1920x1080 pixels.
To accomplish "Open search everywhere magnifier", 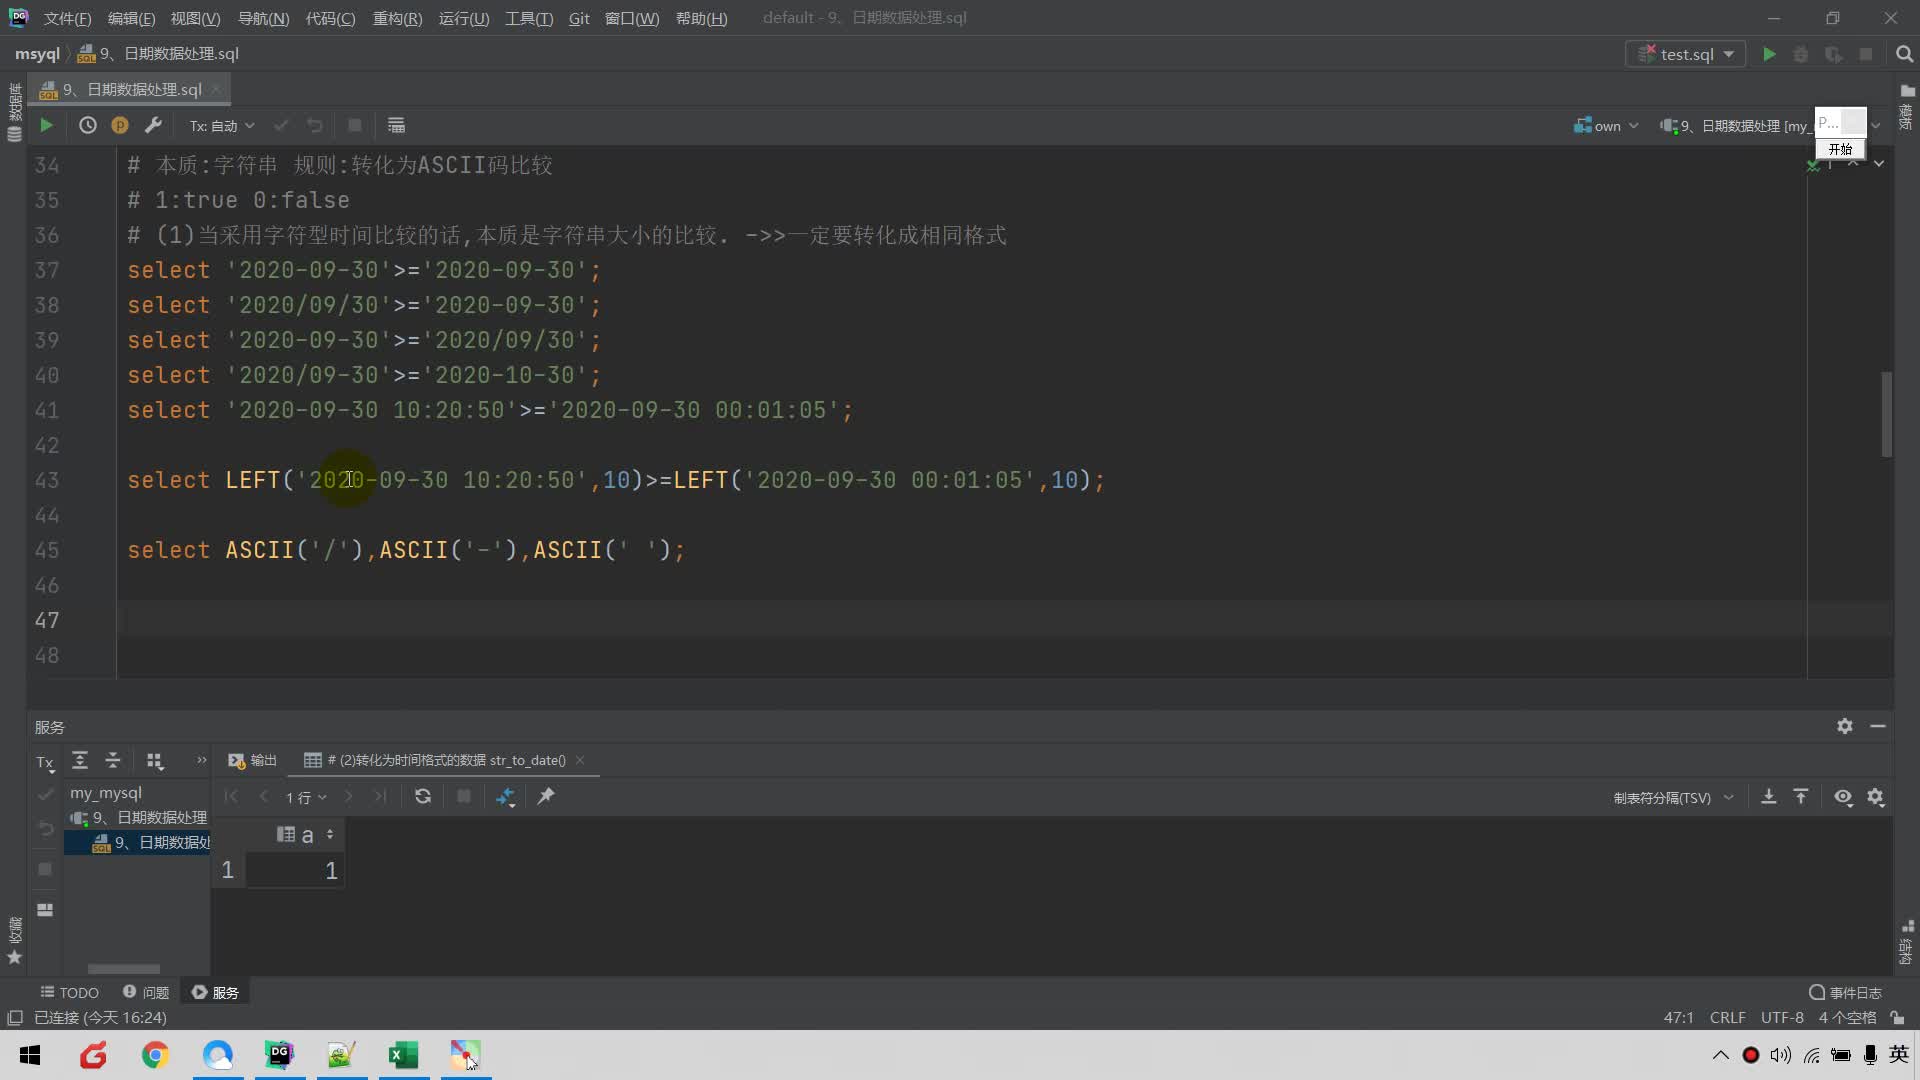I will [x=1904, y=54].
